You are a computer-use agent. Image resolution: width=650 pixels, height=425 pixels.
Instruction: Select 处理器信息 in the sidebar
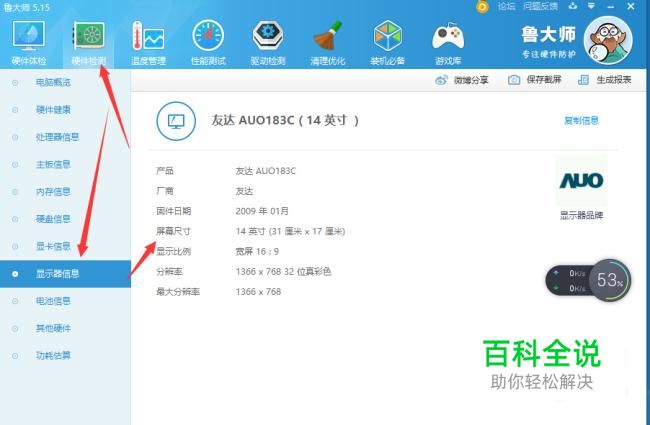tap(57, 137)
